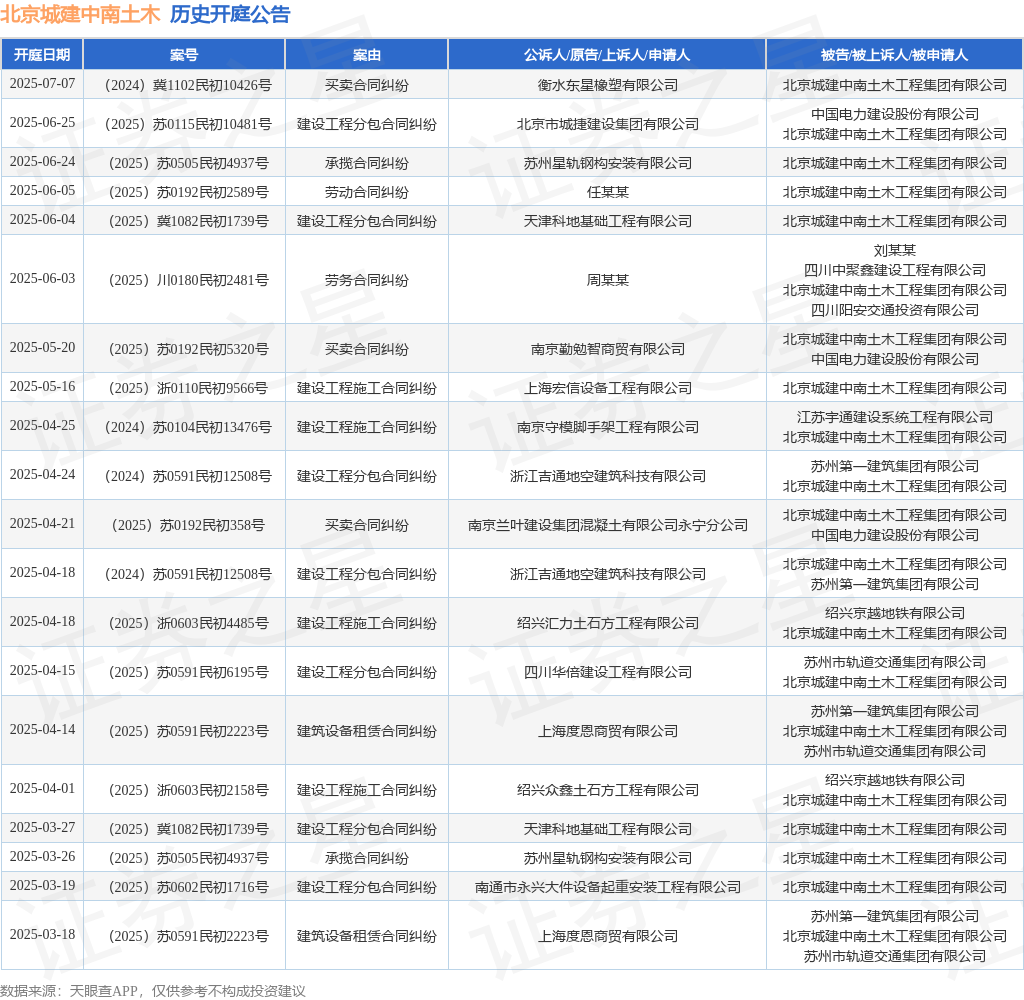Click cause 劳务合同纠纷
The height and width of the screenshot is (1000, 1024).
click(x=366, y=280)
